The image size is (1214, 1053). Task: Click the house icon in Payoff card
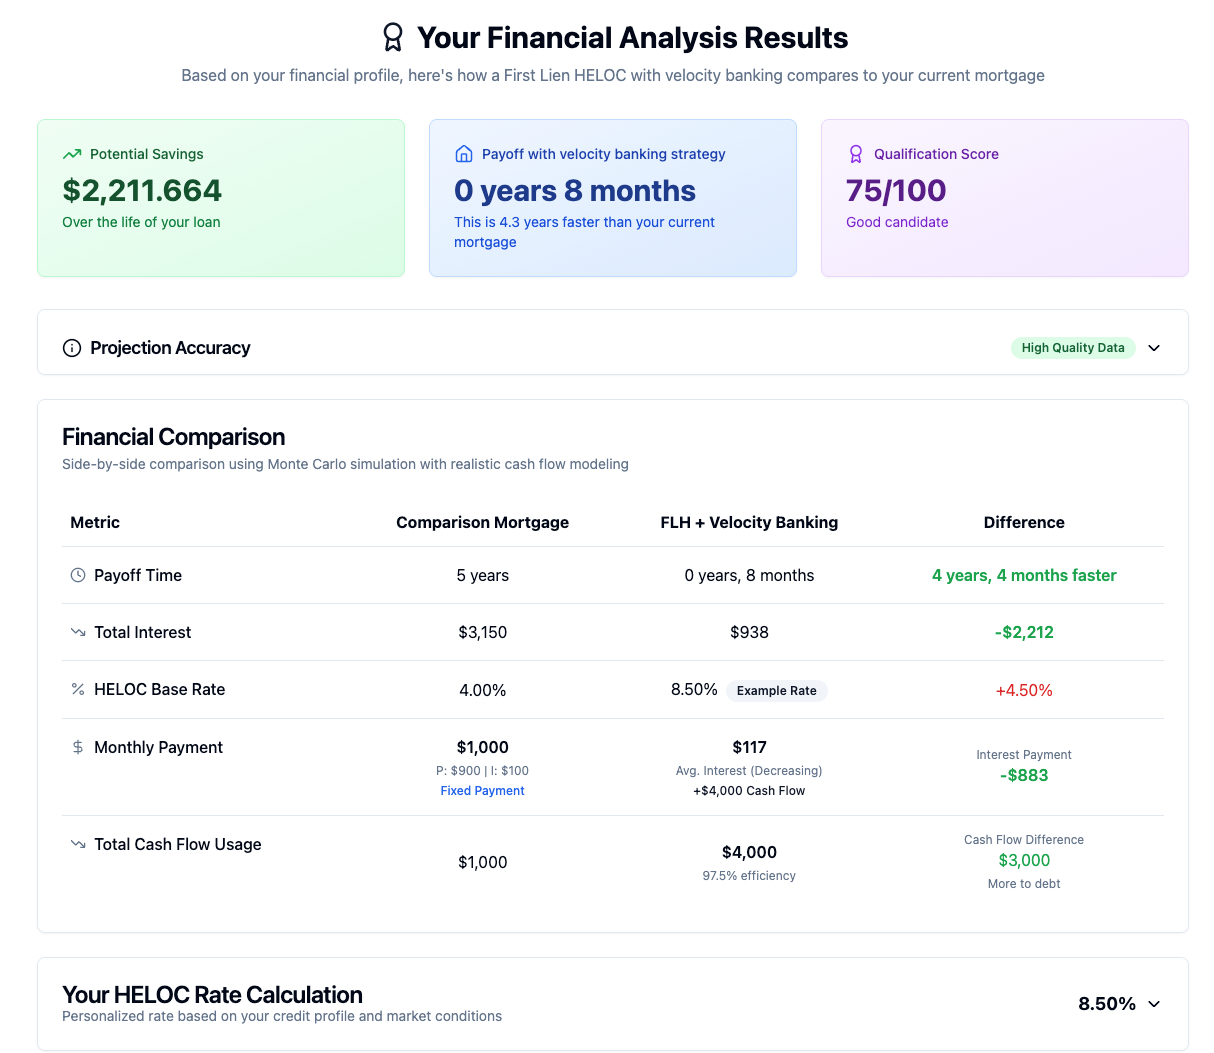coord(464,154)
